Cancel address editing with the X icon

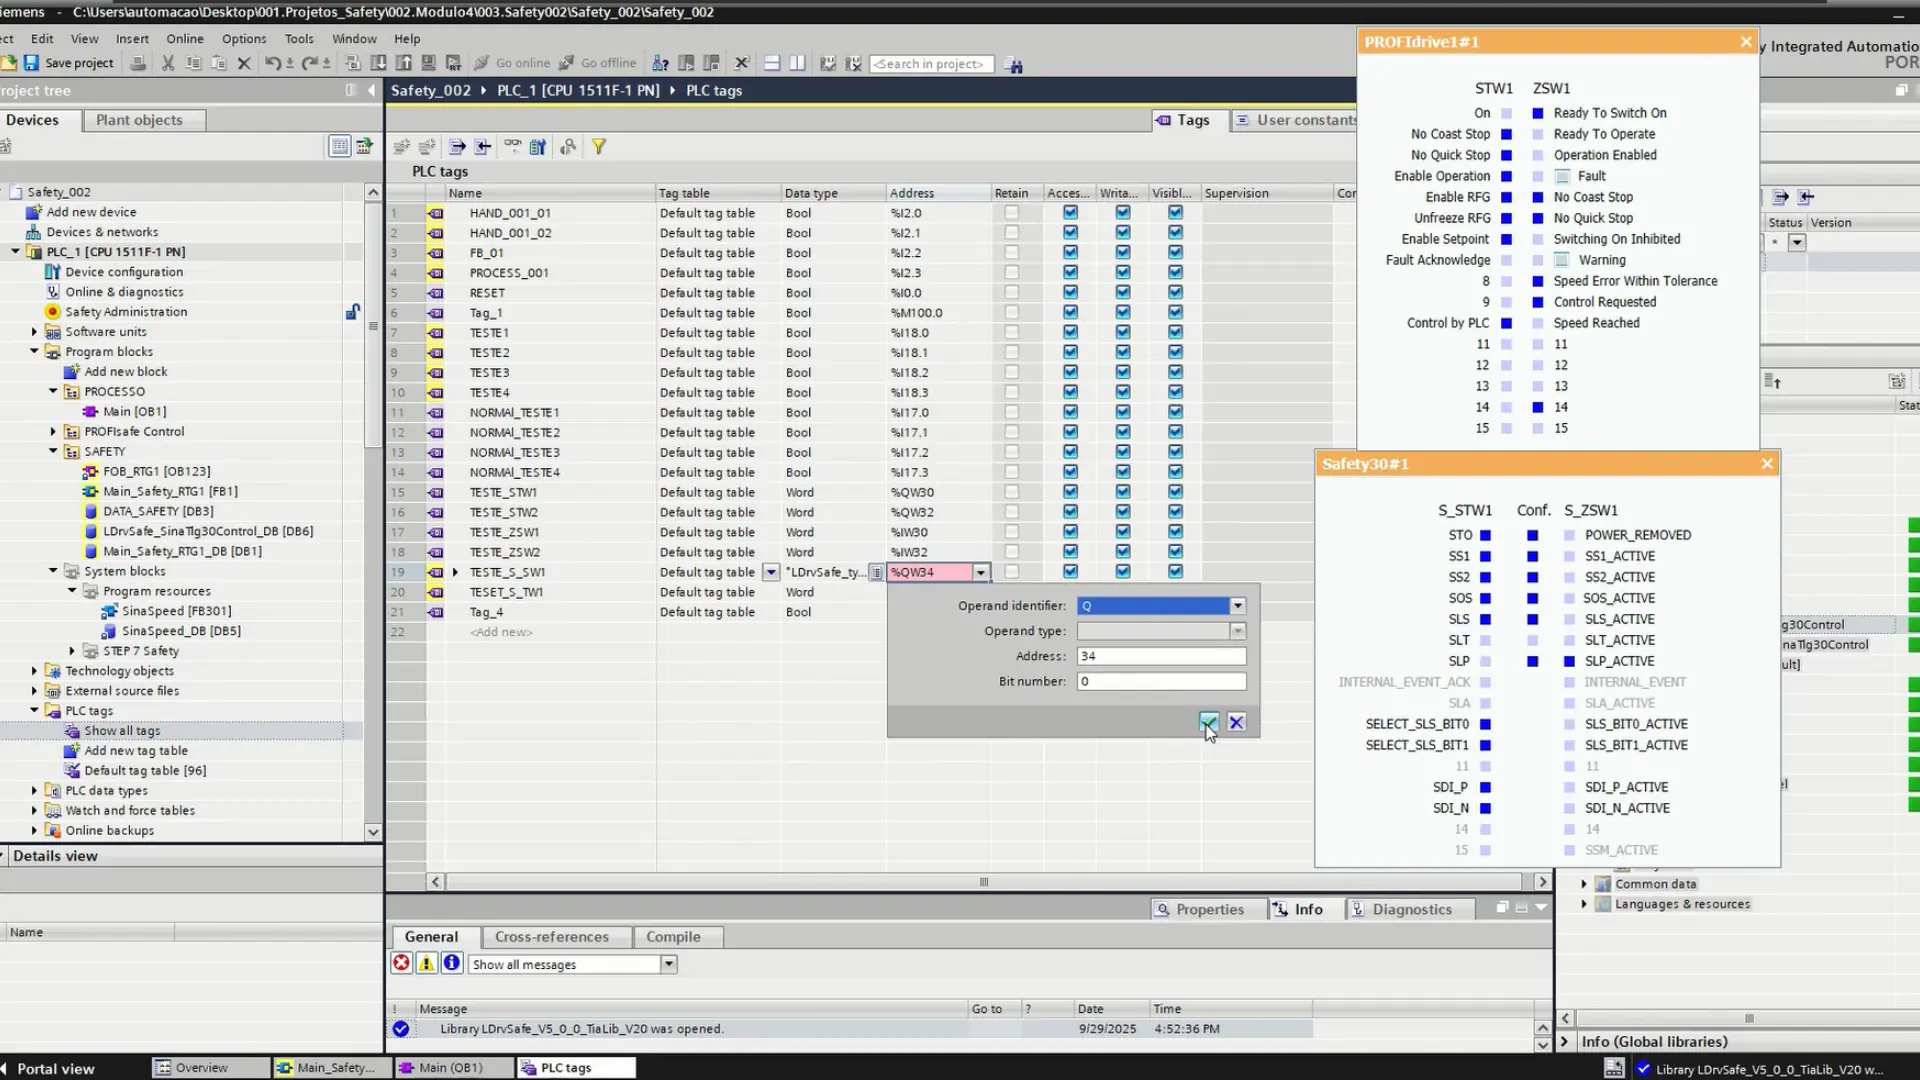pos(1237,722)
